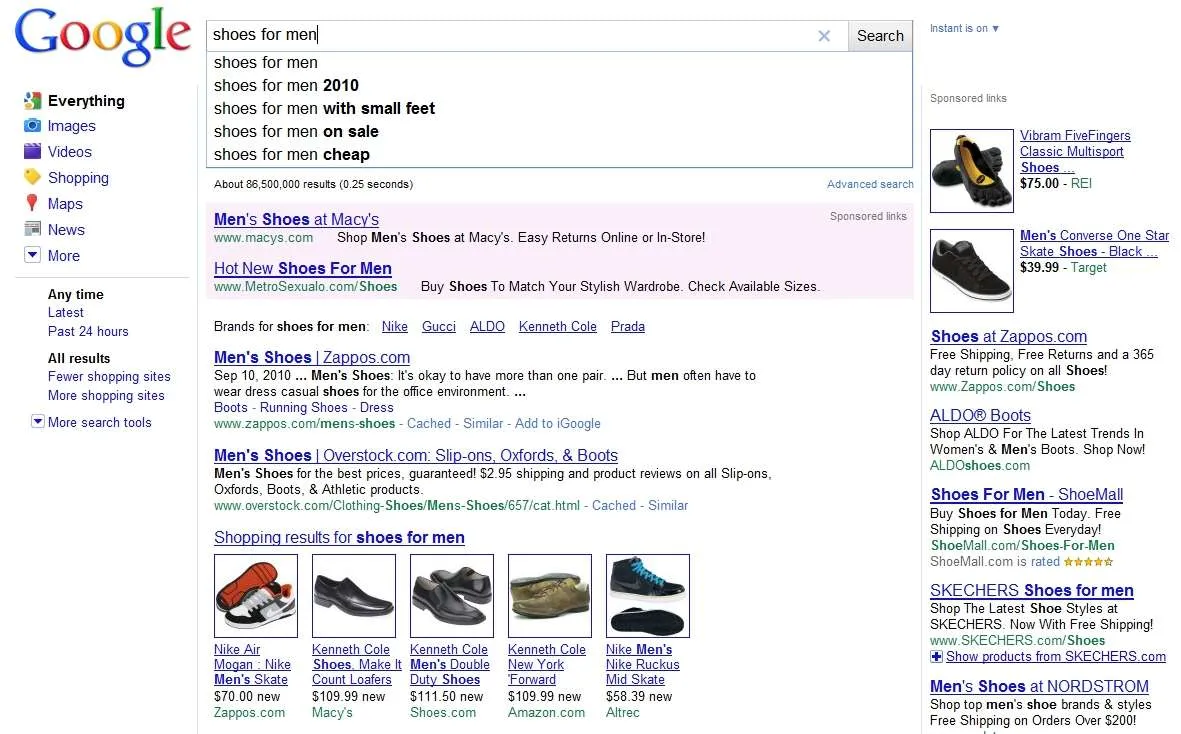Open Men's Converse One Star Skate link
Viewport: 1181px width, 734px height.
point(1094,243)
